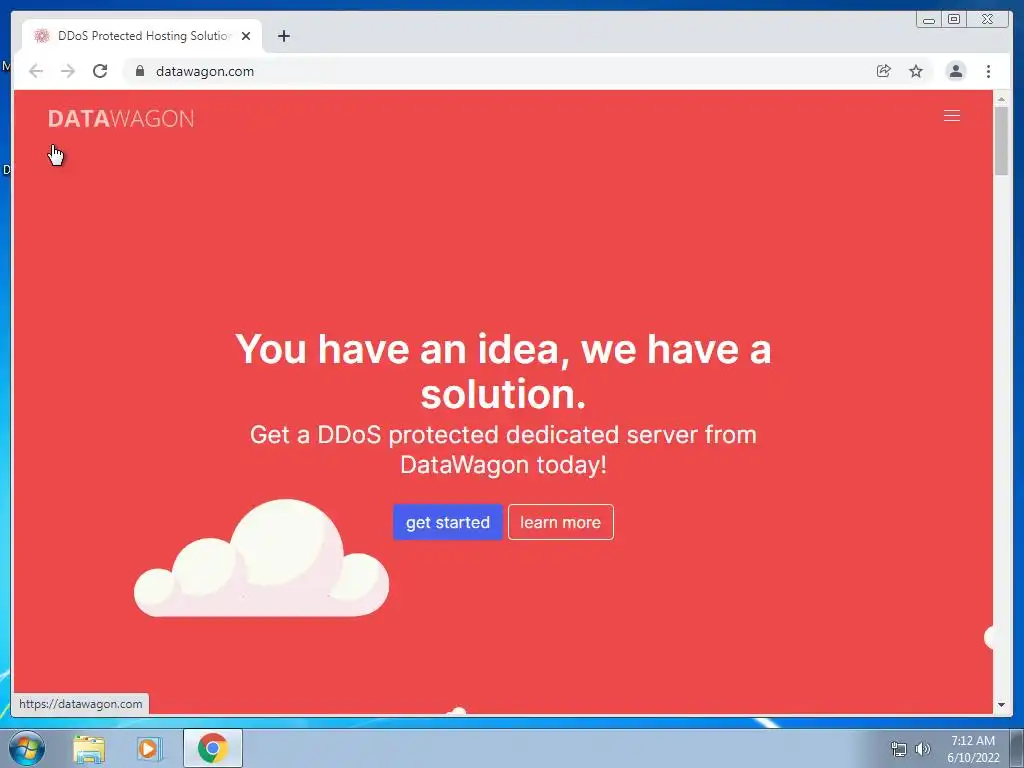Click the blue get started button
This screenshot has height=768, width=1024.
[447, 522]
